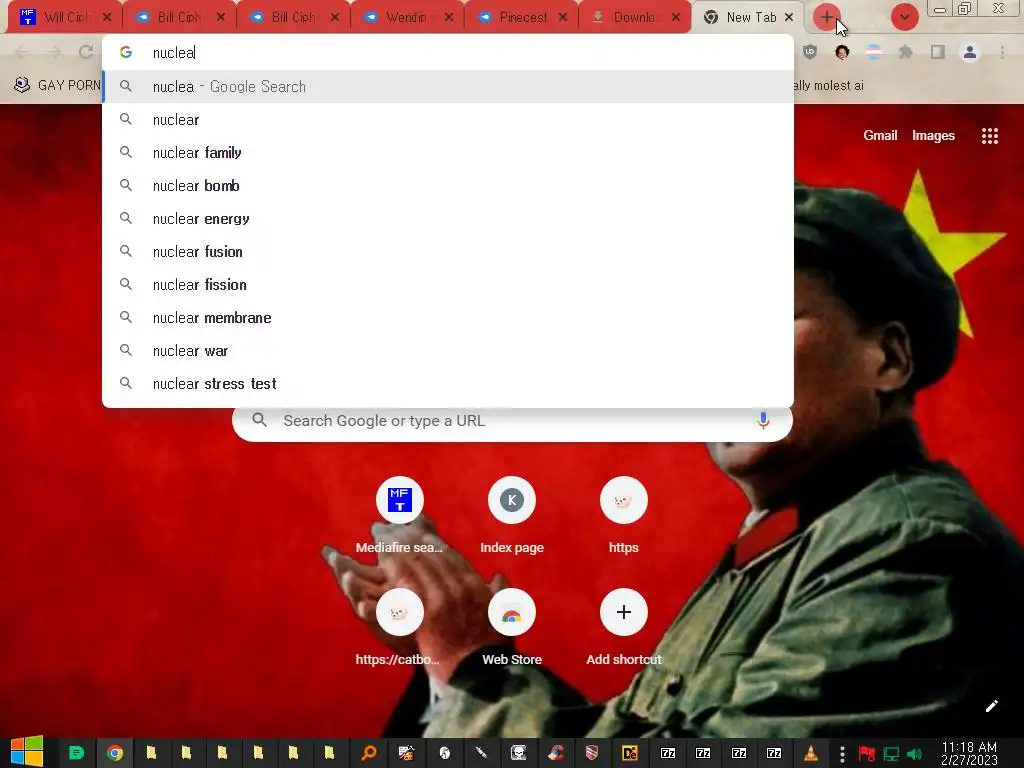Image resolution: width=1024 pixels, height=768 pixels.
Task: Switch to the 'Wendip' tab
Action: pos(405,17)
